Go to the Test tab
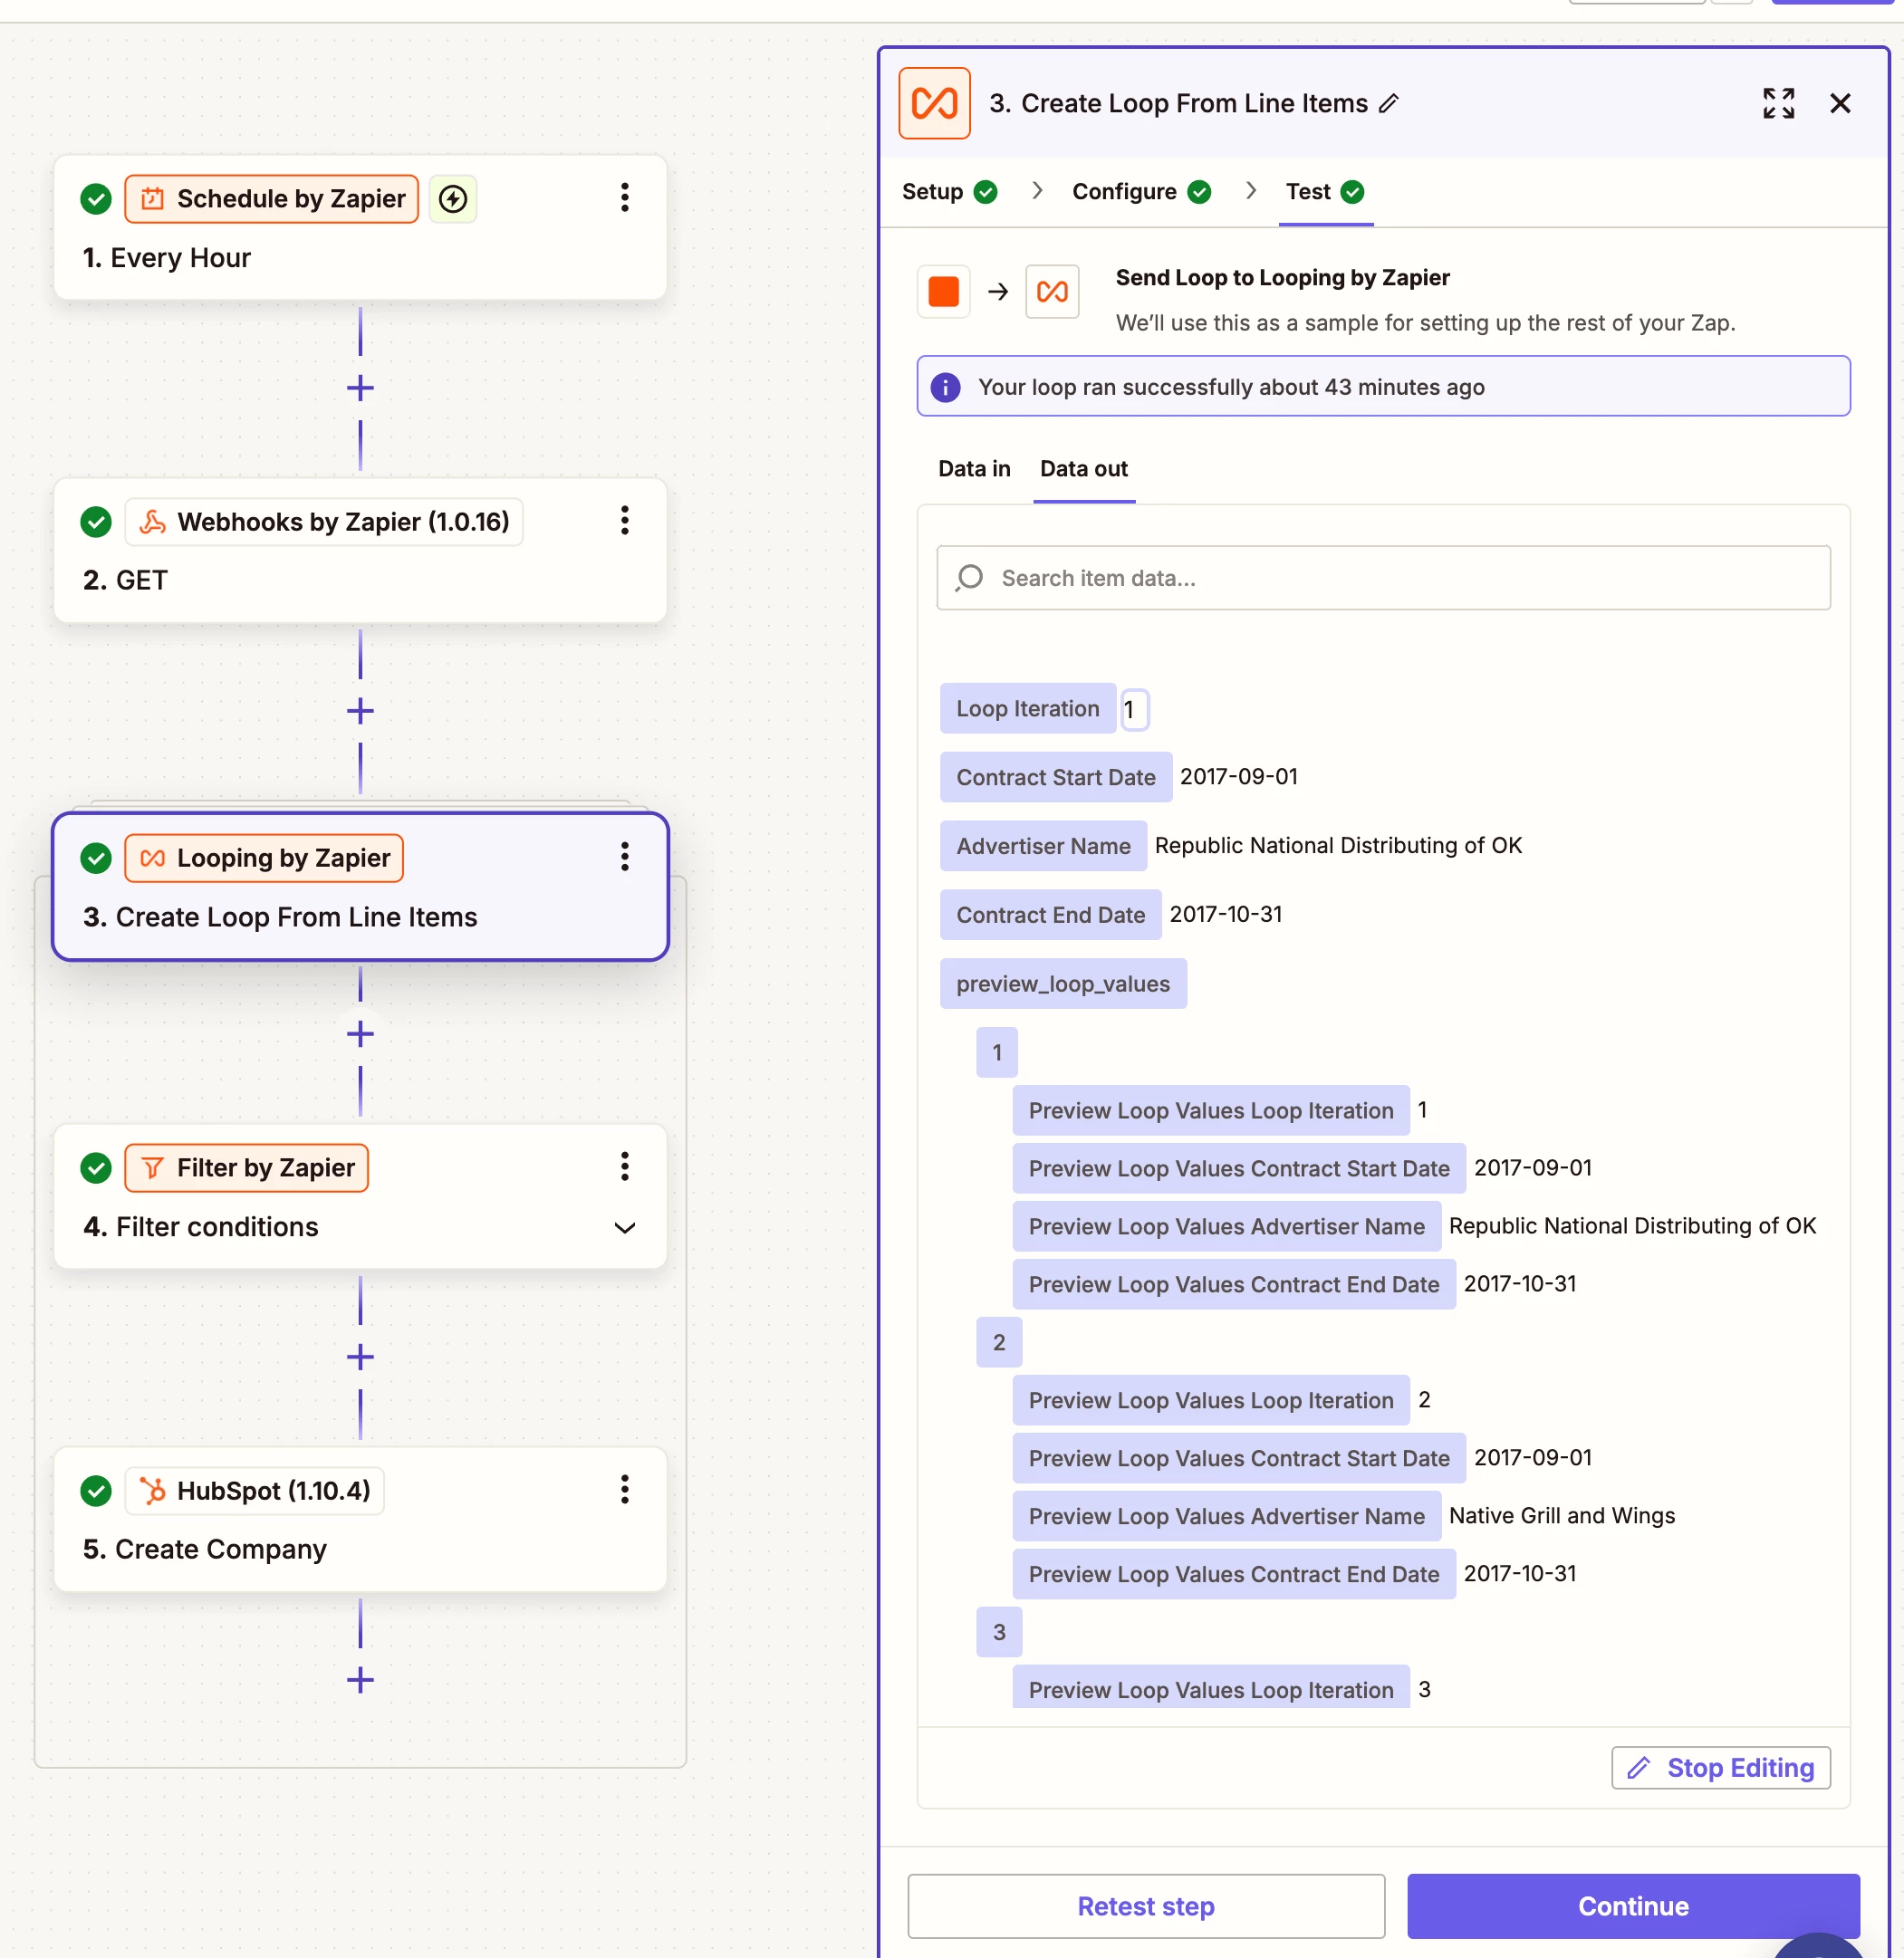This screenshot has height=1958, width=1904. (1324, 191)
